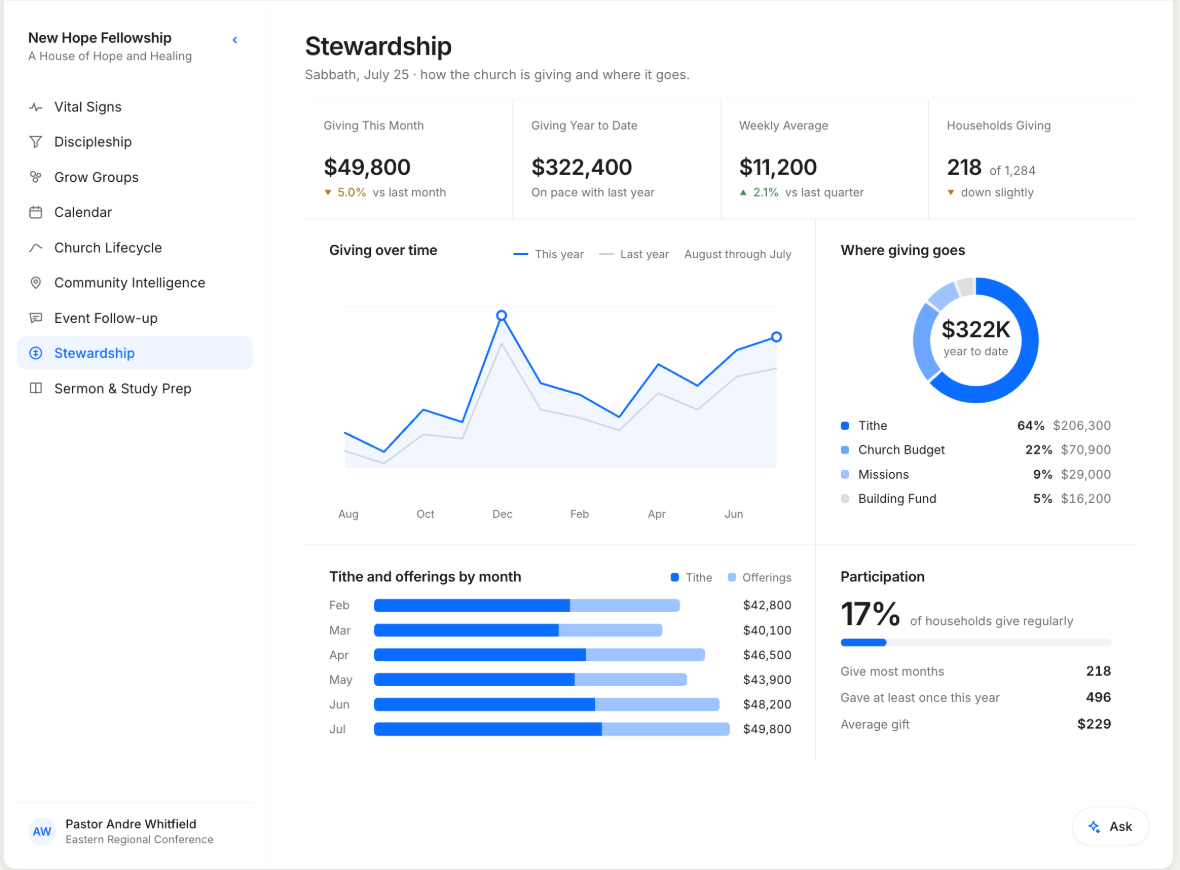Viewport: 1180px width, 870px height.
Task: Click the AW avatar badge
Action: [42, 832]
